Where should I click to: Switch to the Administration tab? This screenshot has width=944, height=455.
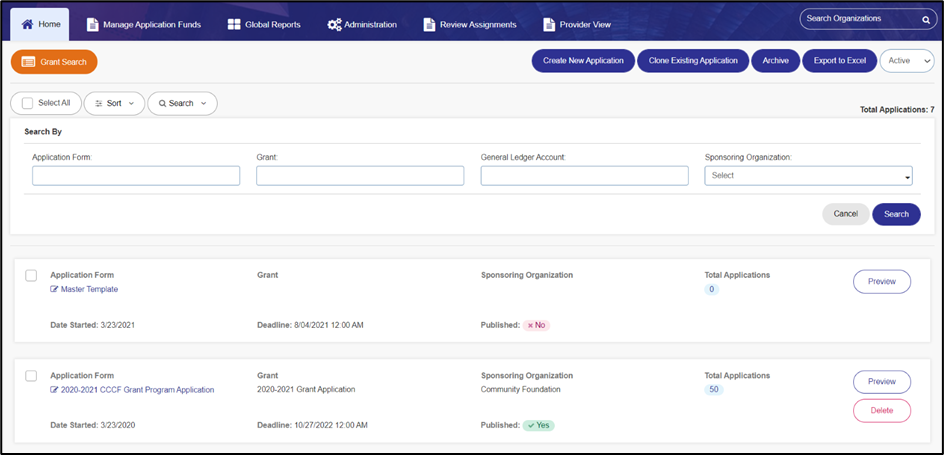point(362,25)
